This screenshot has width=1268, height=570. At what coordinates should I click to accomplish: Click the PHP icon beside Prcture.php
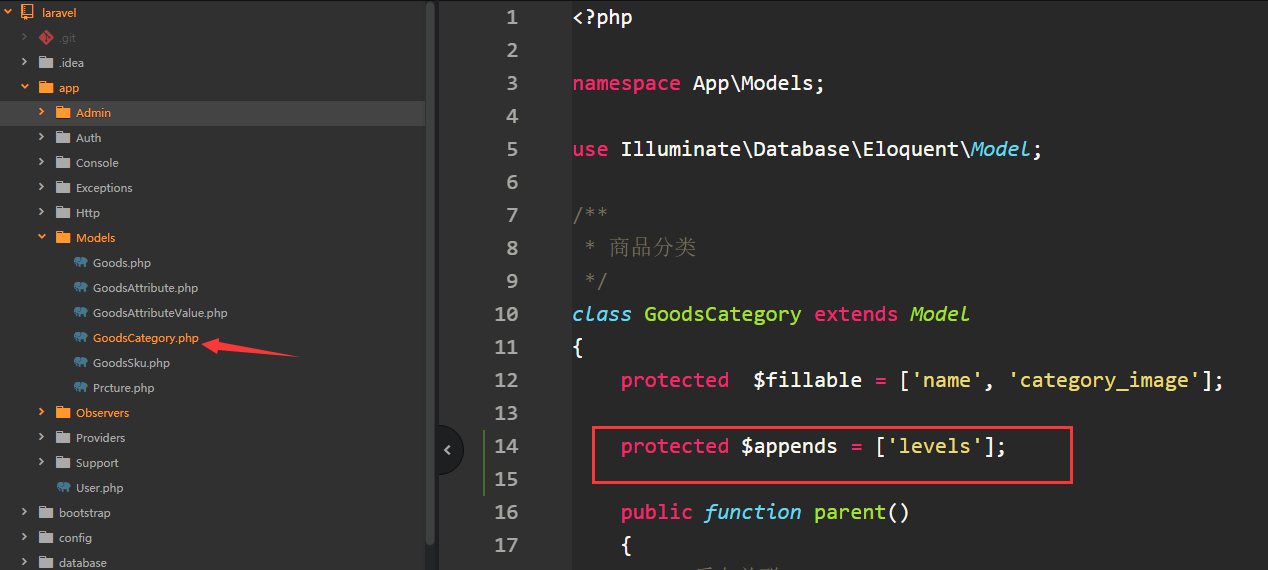click(x=81, y=388)
